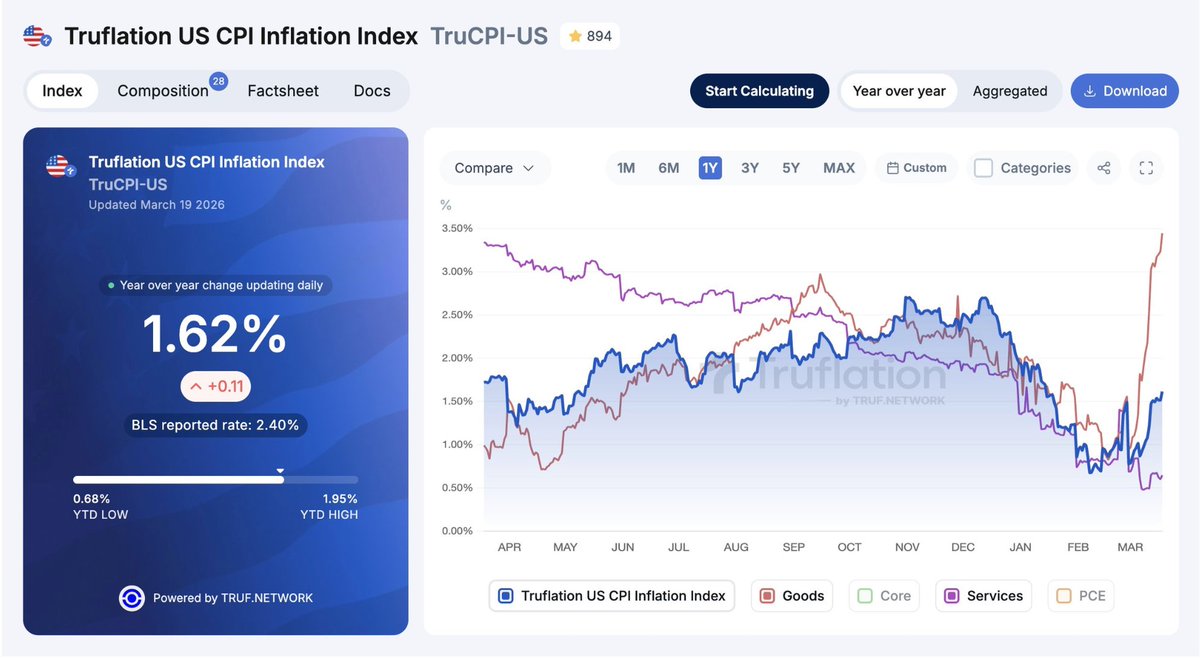1200x659 pixels.
Task: Select the 3Y time range
Action: (750, 168)
